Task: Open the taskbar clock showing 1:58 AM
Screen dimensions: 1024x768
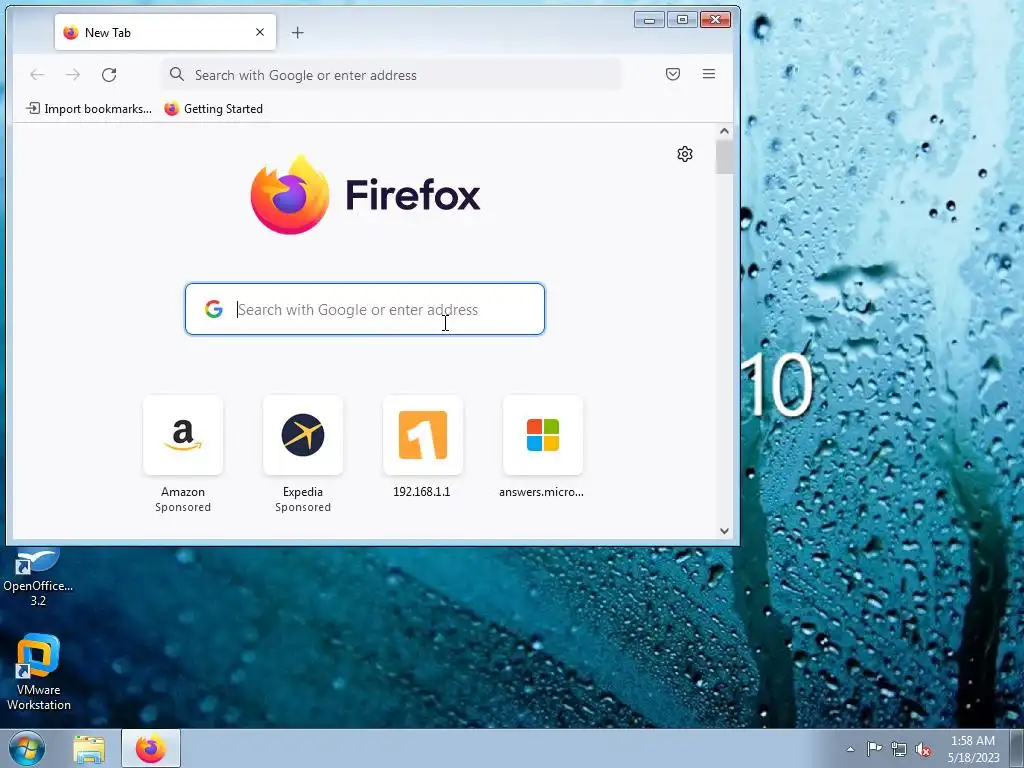Action: tap(973, 749)
